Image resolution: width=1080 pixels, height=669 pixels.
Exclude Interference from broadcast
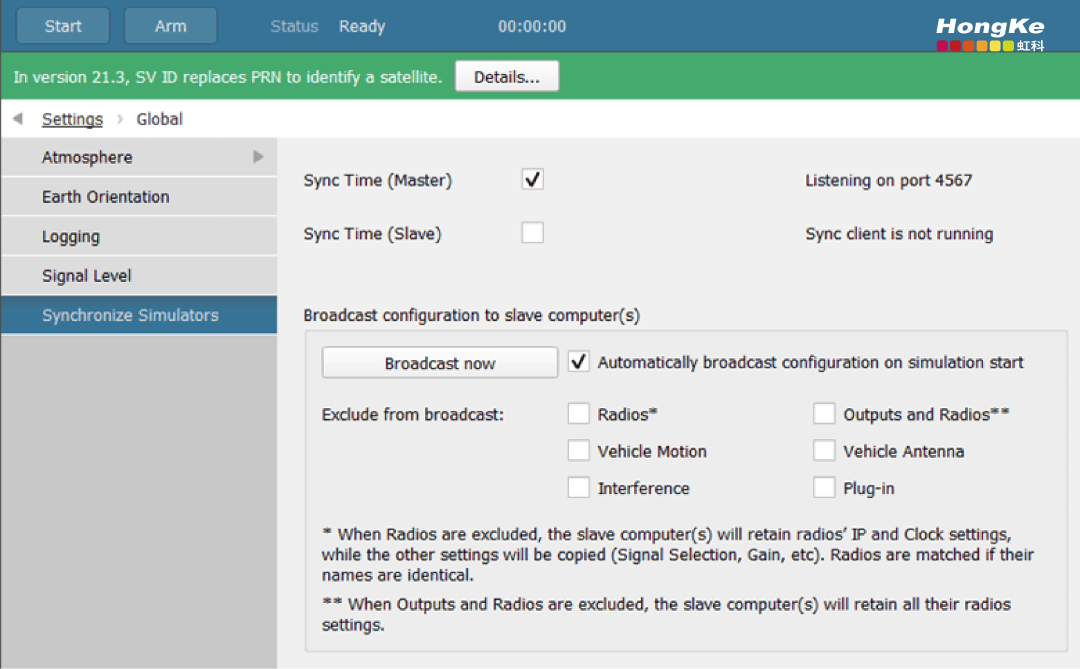[579, 488]
